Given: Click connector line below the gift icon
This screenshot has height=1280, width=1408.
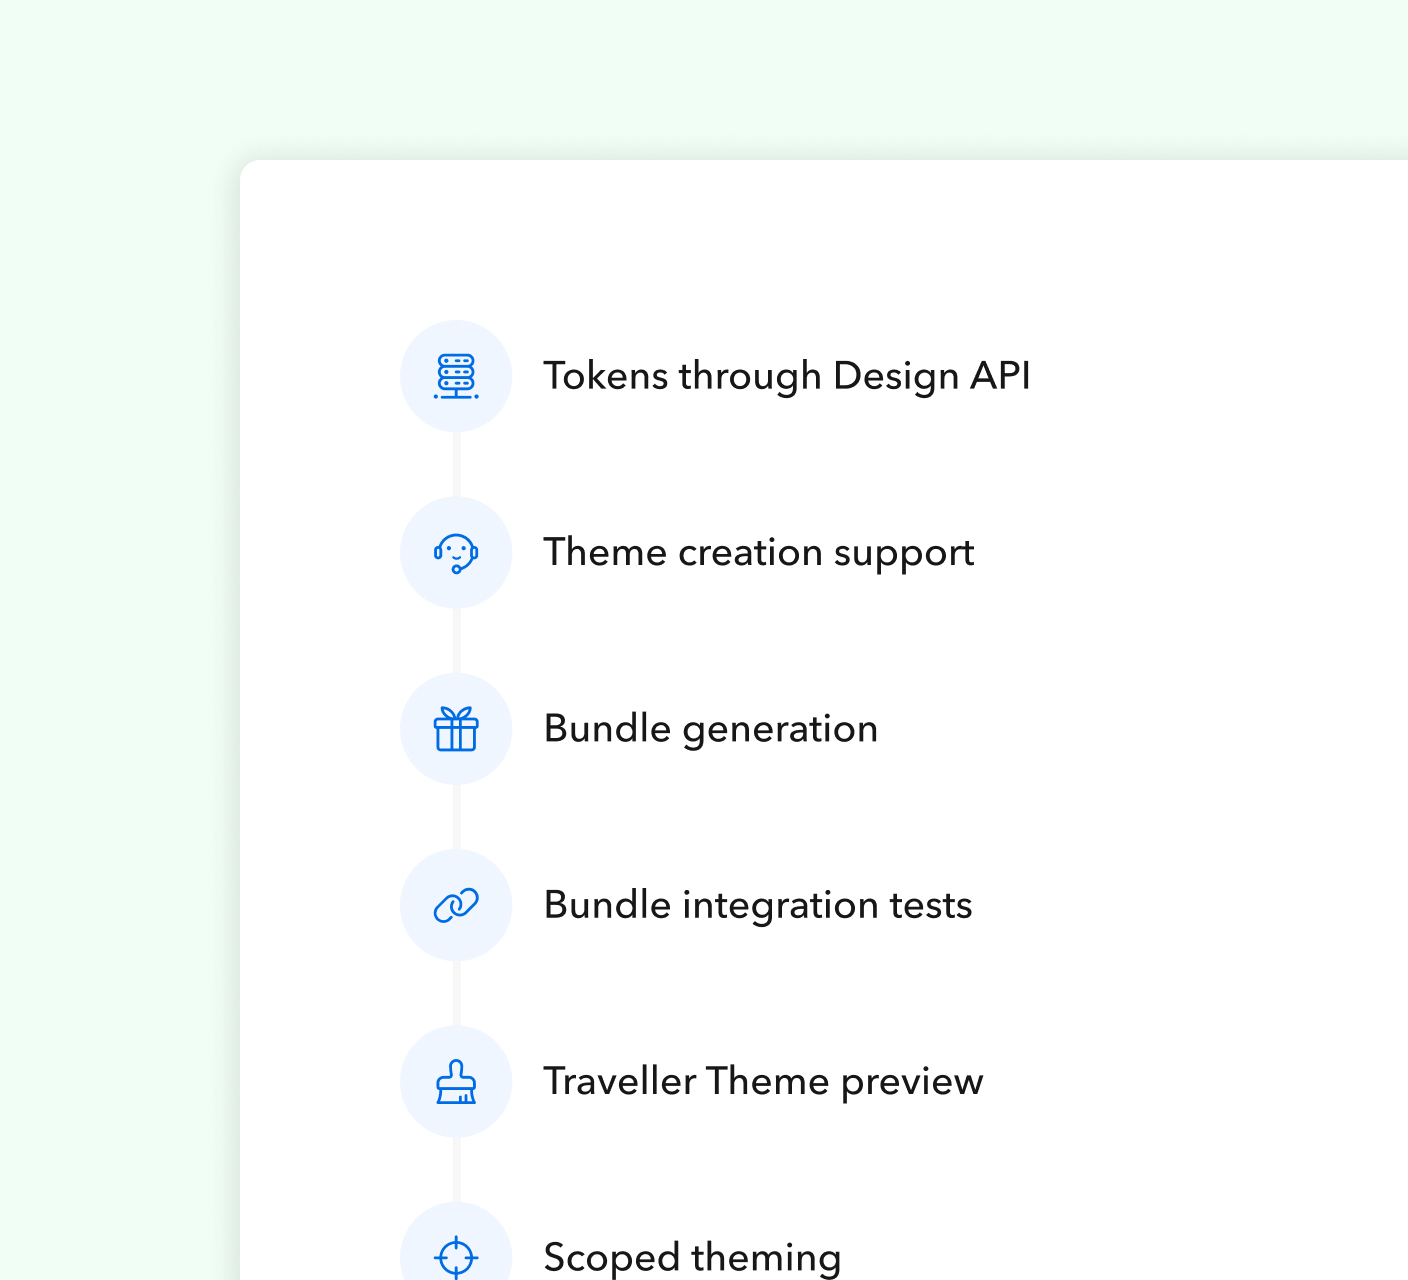Looking at the screenshot, I should 457,816.
